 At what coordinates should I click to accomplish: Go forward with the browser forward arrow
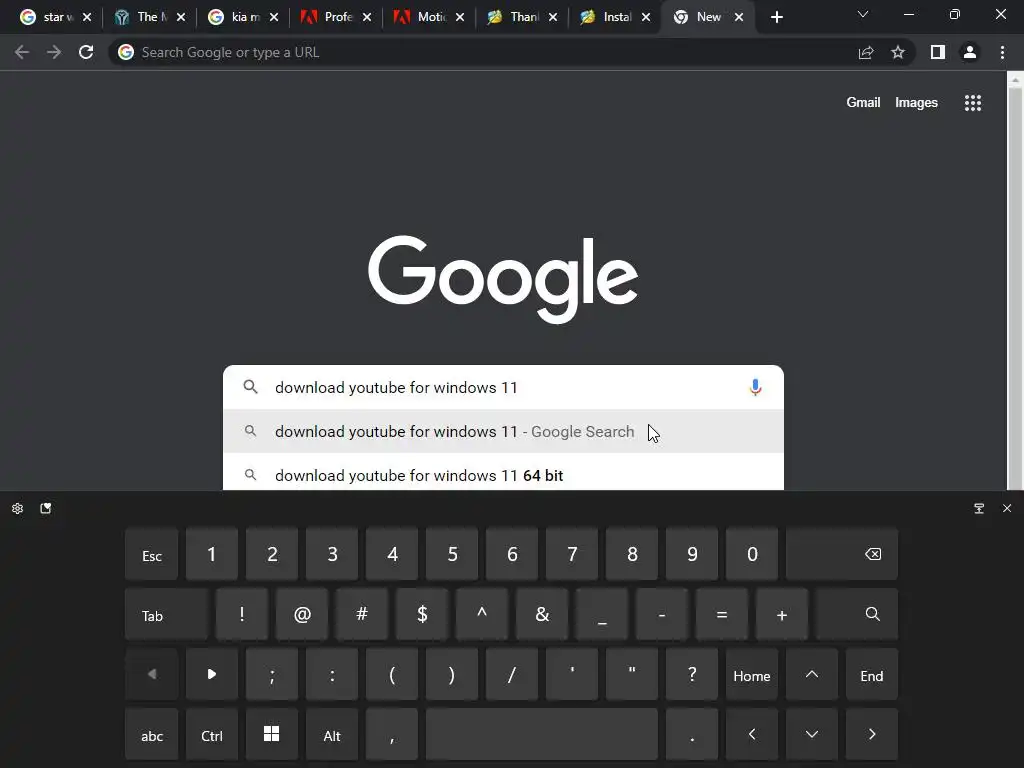pyautogui.click(x=54, y=52)
